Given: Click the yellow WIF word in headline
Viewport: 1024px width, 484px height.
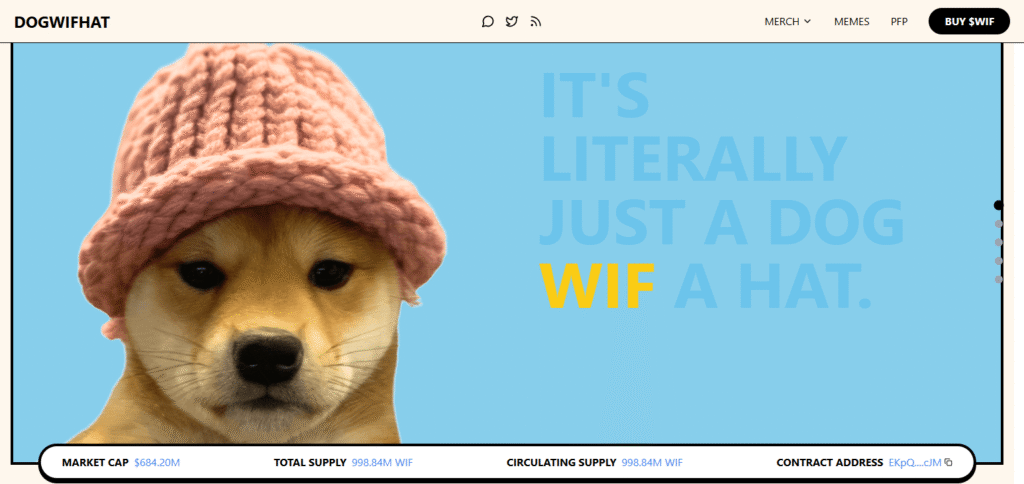Looking at the screenshot, I should coord(598,287).
